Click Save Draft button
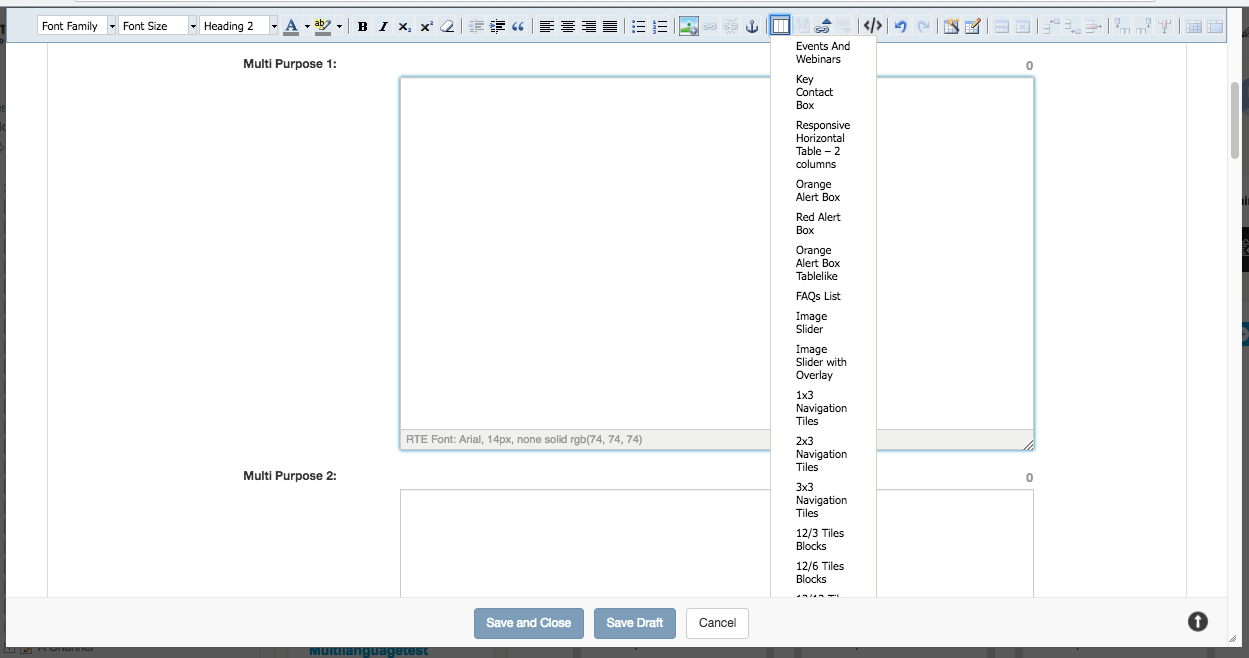 point(635,623)
